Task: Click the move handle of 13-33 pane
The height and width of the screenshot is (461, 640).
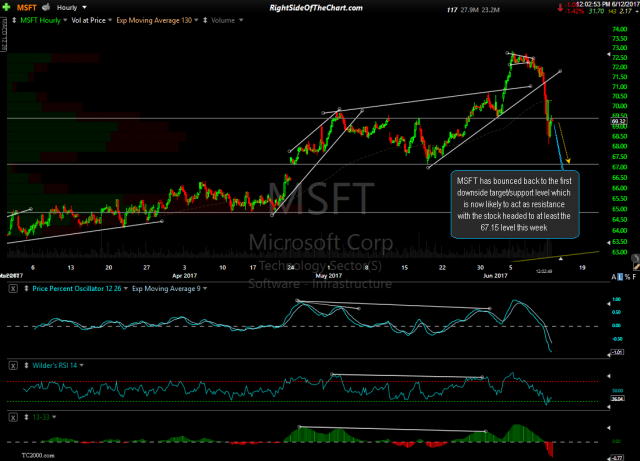Action: [26, 417]
